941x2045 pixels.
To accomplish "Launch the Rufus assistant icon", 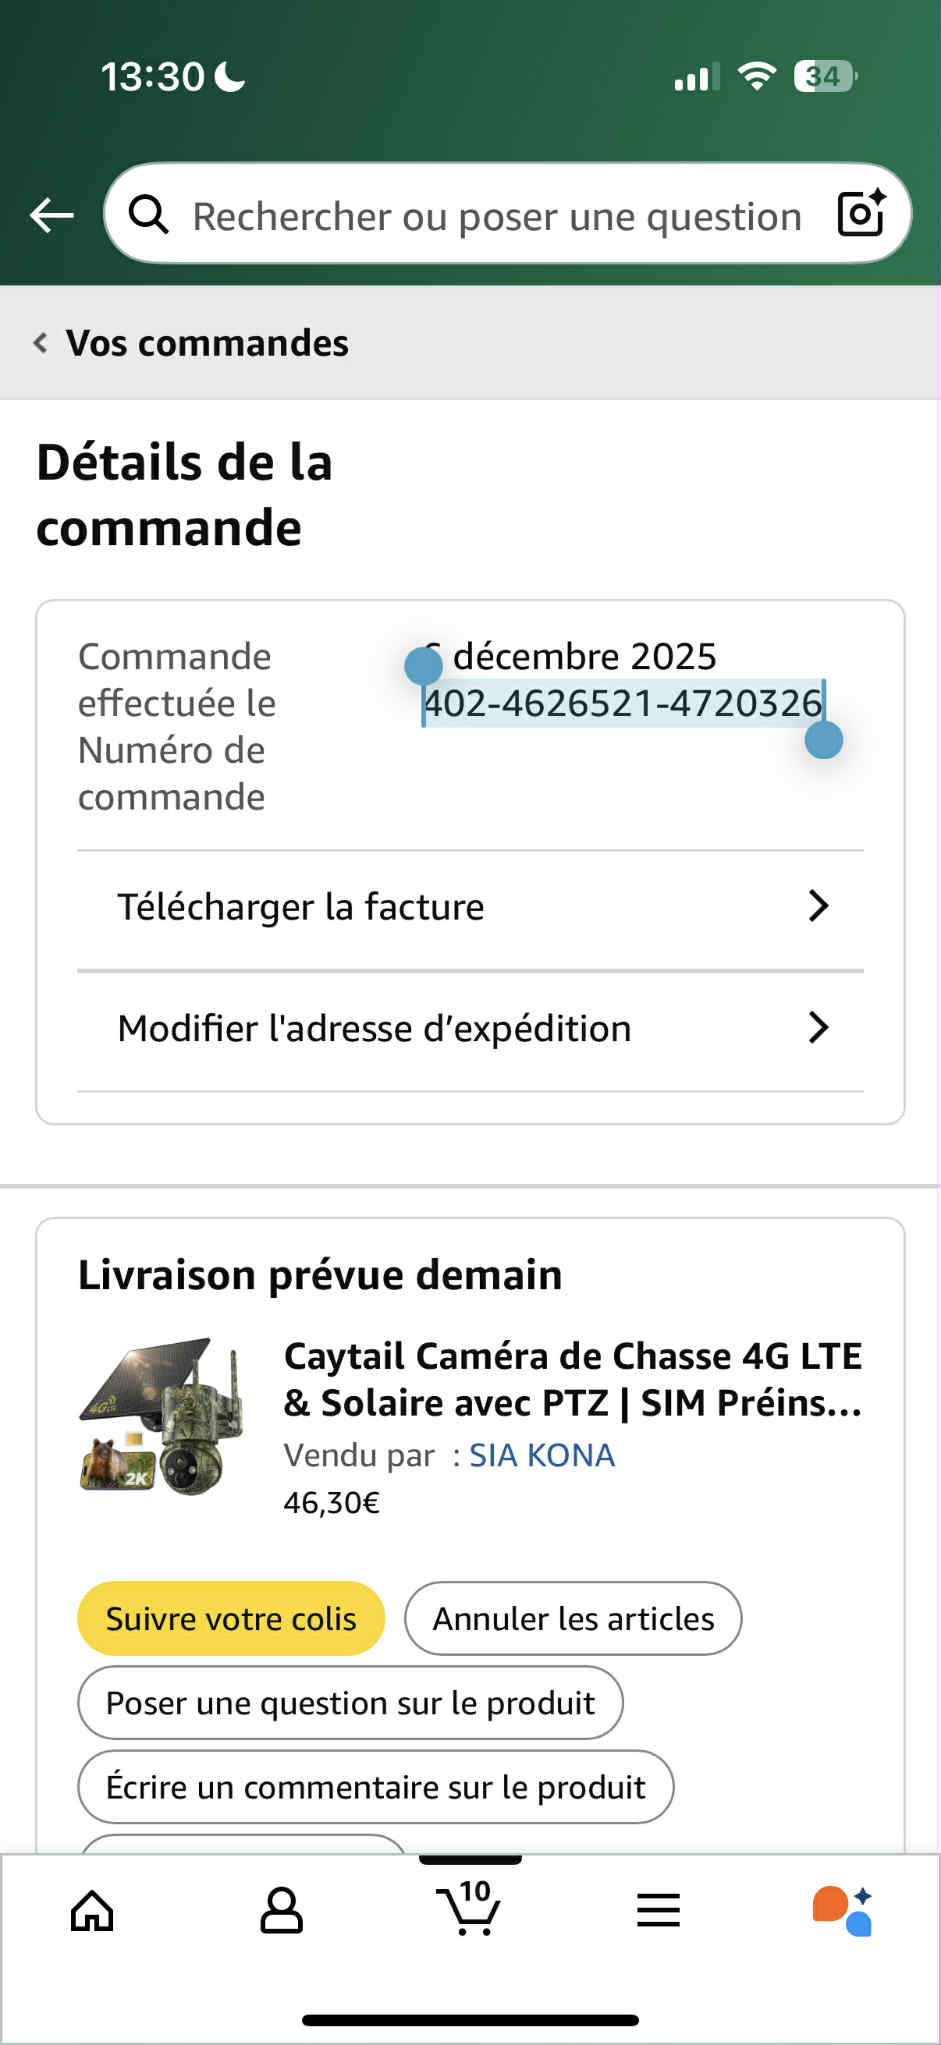I will point(843,1911).
